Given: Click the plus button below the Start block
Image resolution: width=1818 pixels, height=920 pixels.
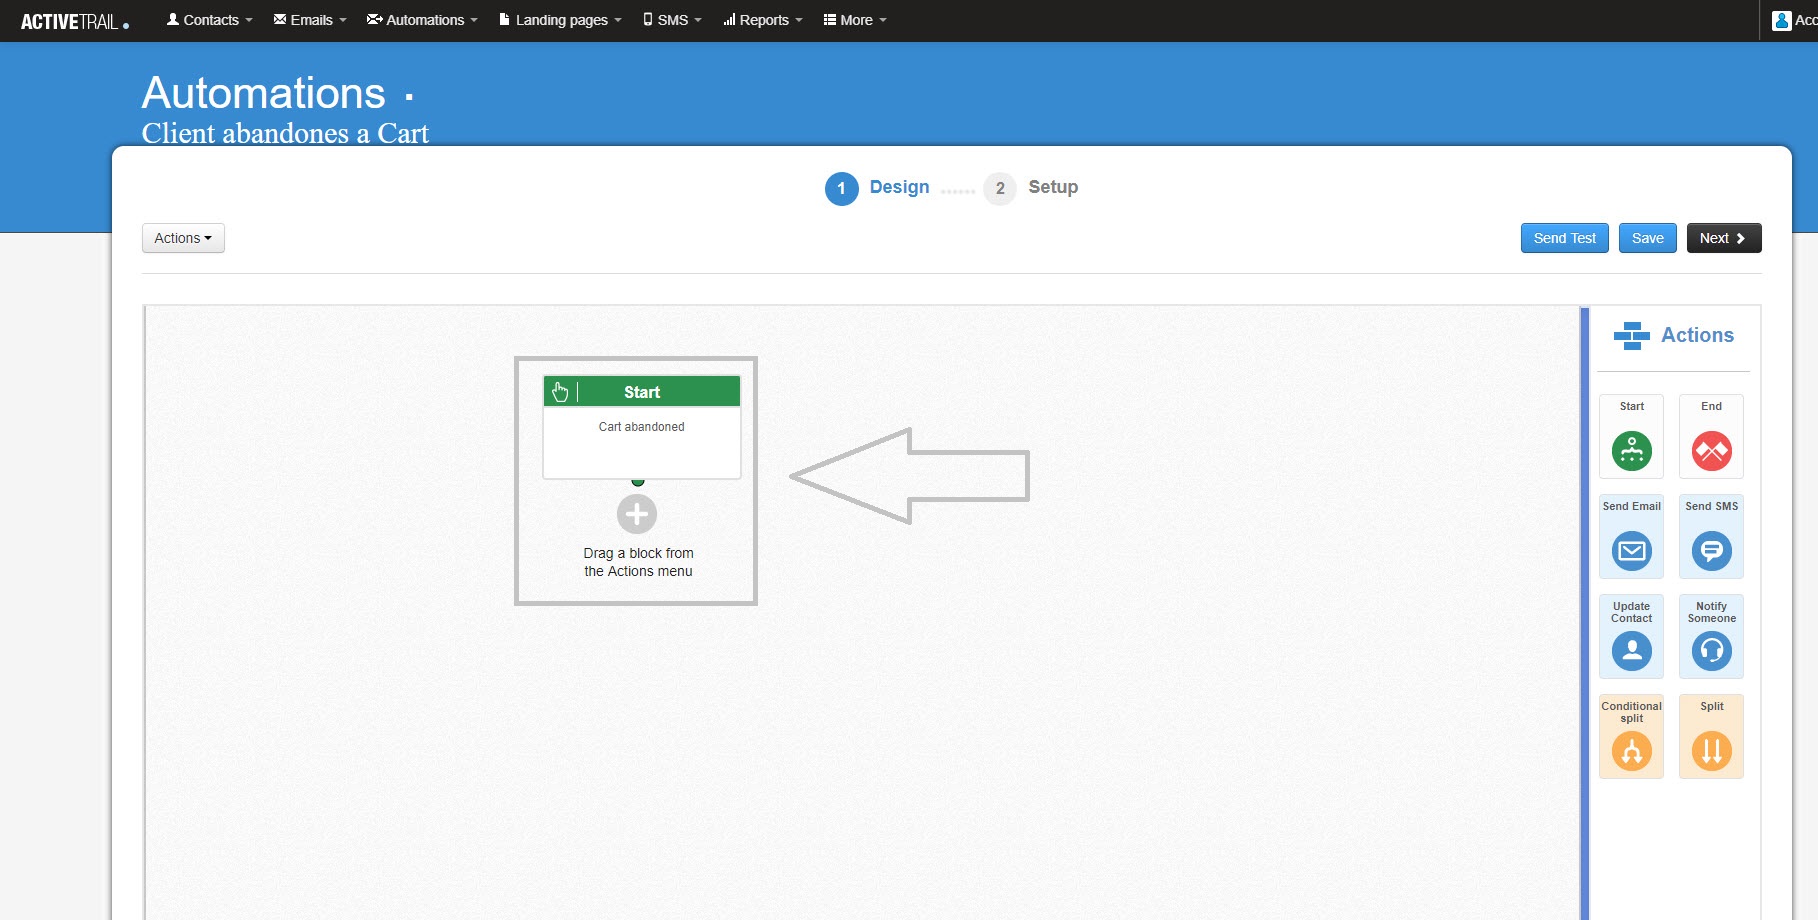Looking at the screenshot, I should pyautogui.click(x=637, y=513).
